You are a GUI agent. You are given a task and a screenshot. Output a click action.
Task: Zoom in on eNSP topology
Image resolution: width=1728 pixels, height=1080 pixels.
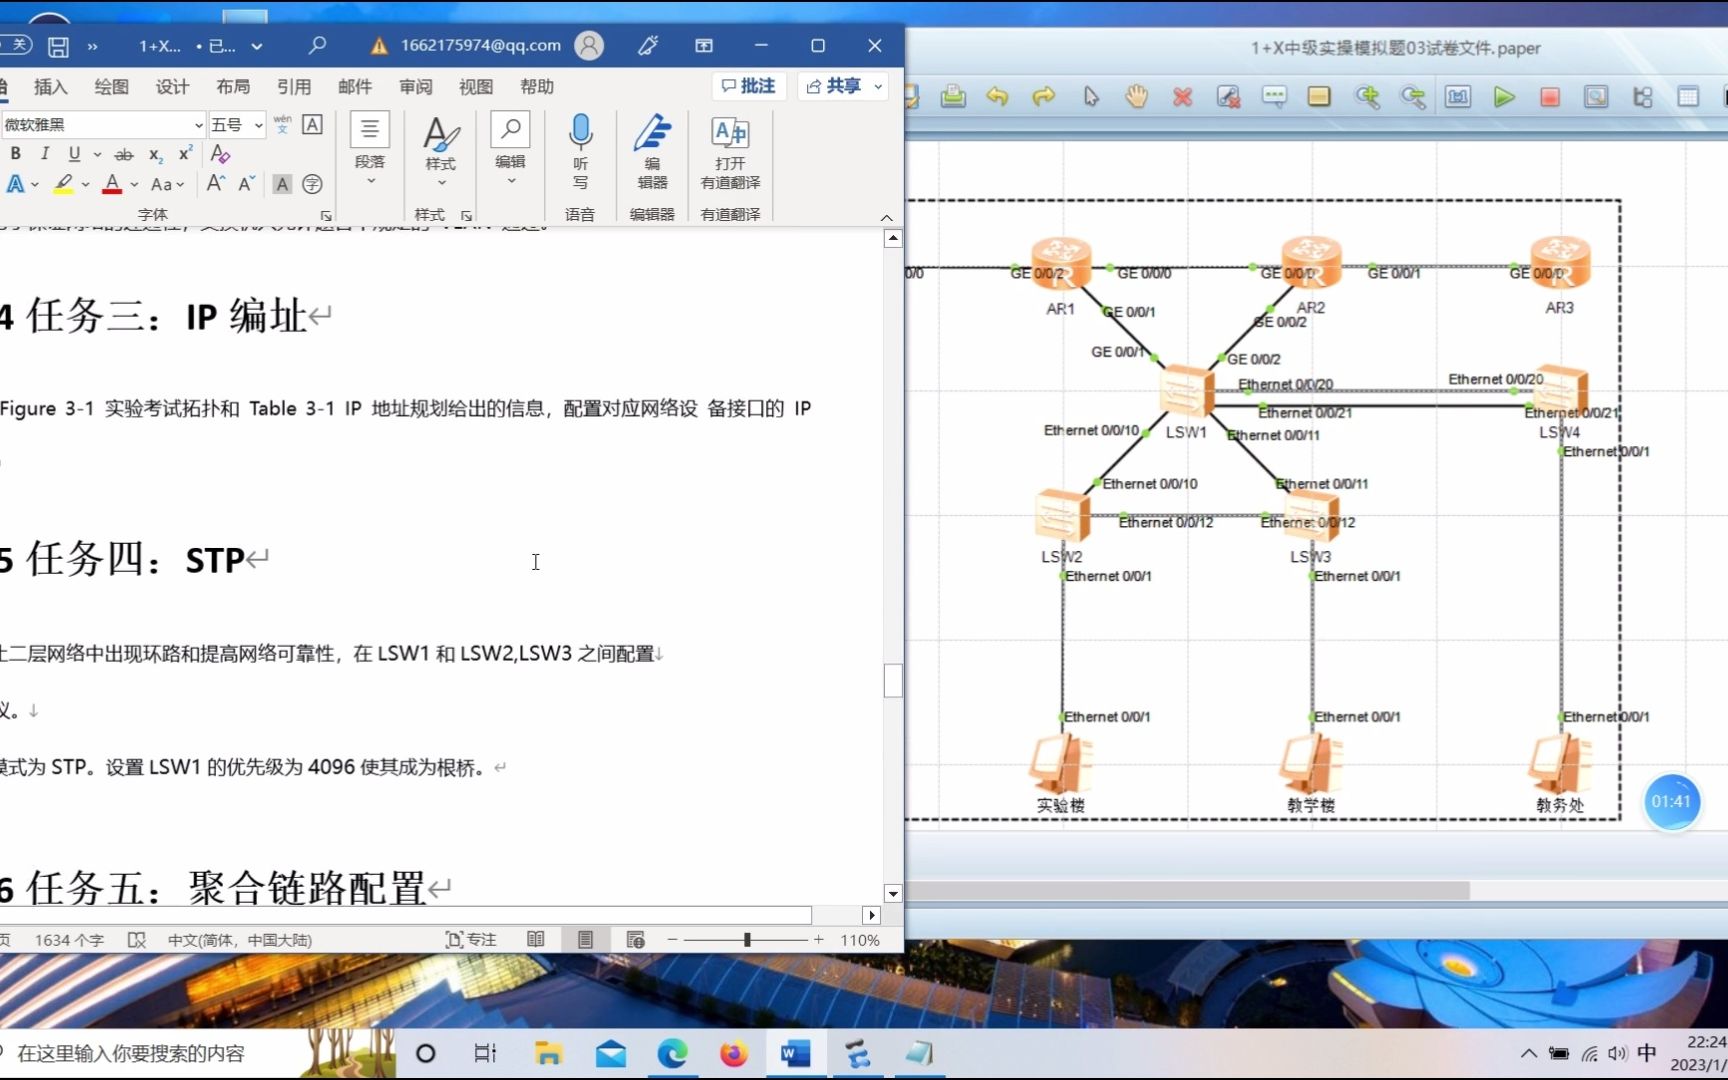[1367, 97]
